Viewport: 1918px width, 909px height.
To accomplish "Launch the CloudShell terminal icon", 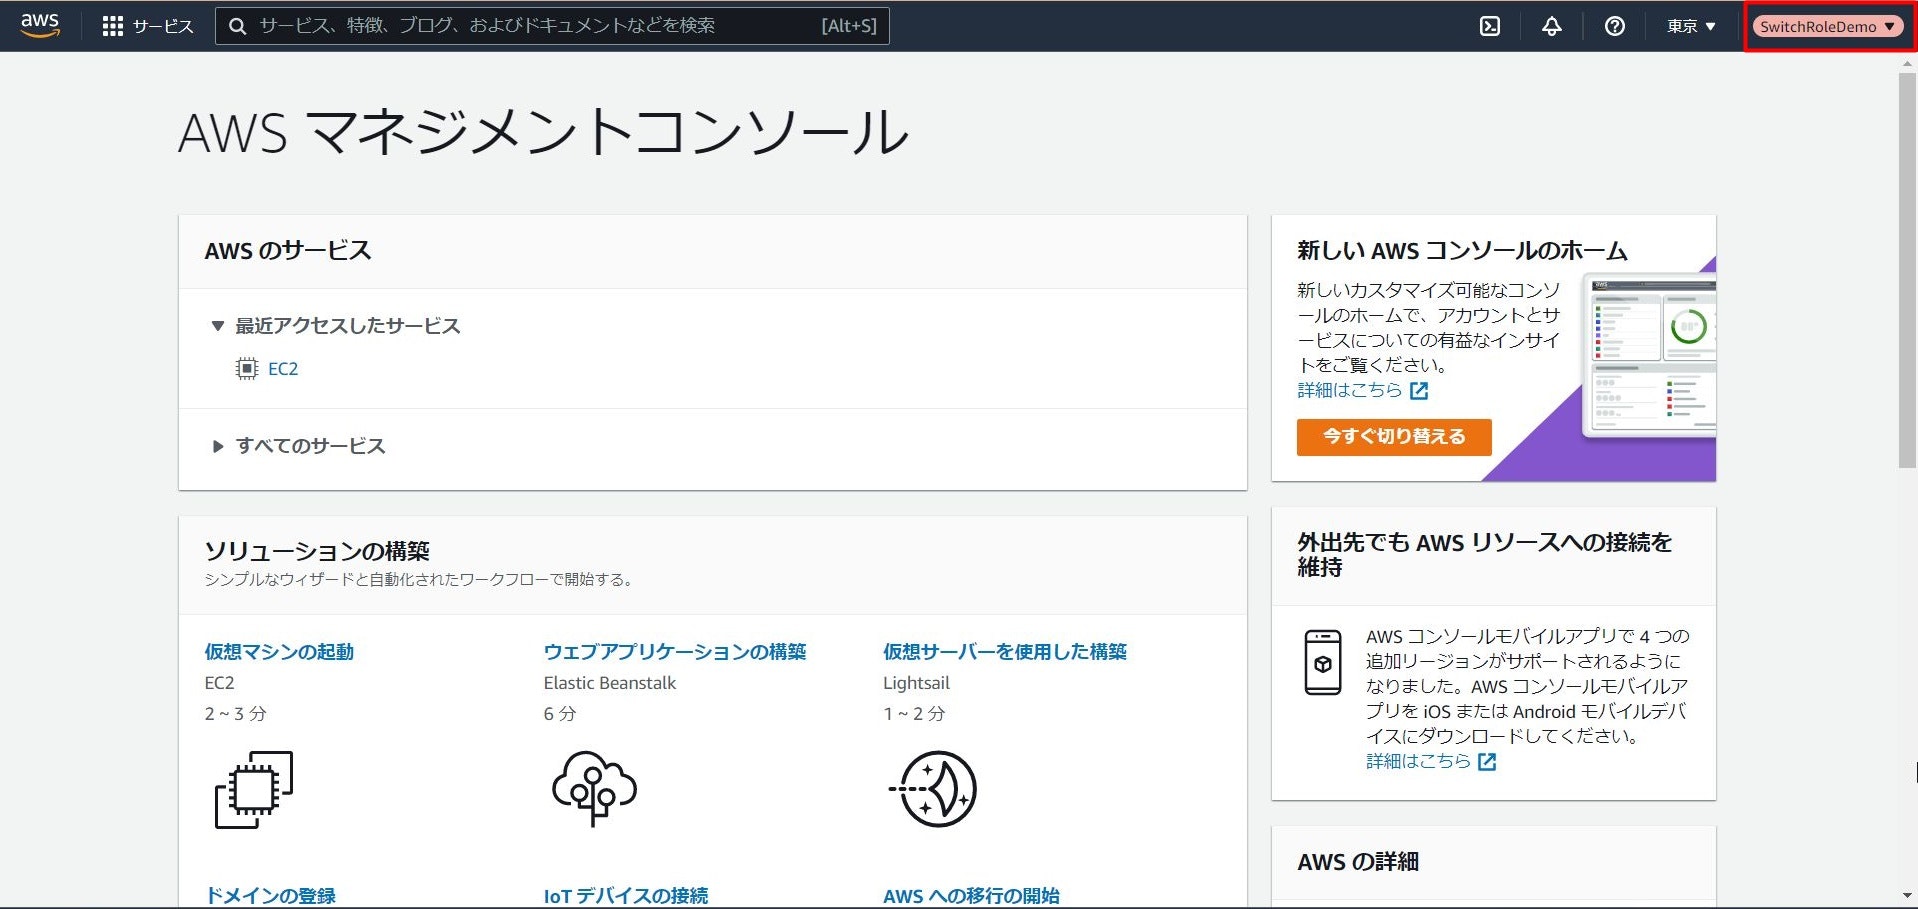I will click(1490, 26).
